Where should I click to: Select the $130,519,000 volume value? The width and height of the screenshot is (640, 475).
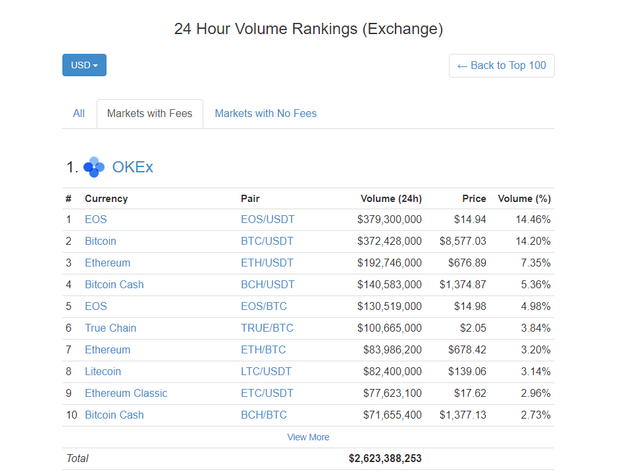click(x=389, y=306)
